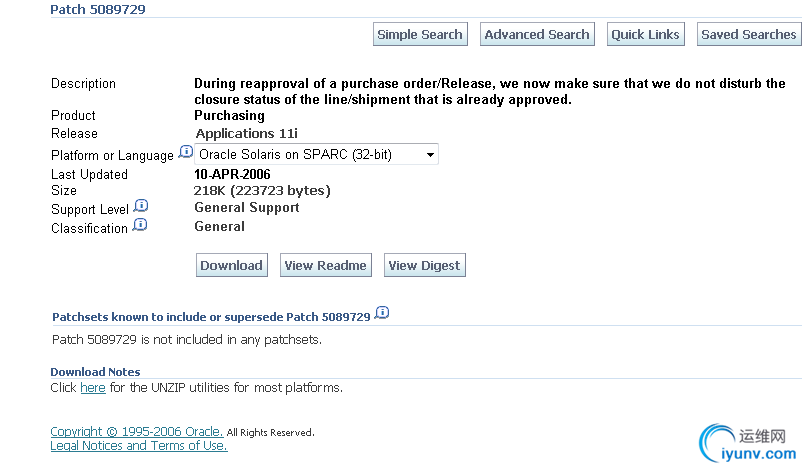The height and width of the screenshot is (470, 802).
Task: Click the View Digest button
Action: [424, 265]
